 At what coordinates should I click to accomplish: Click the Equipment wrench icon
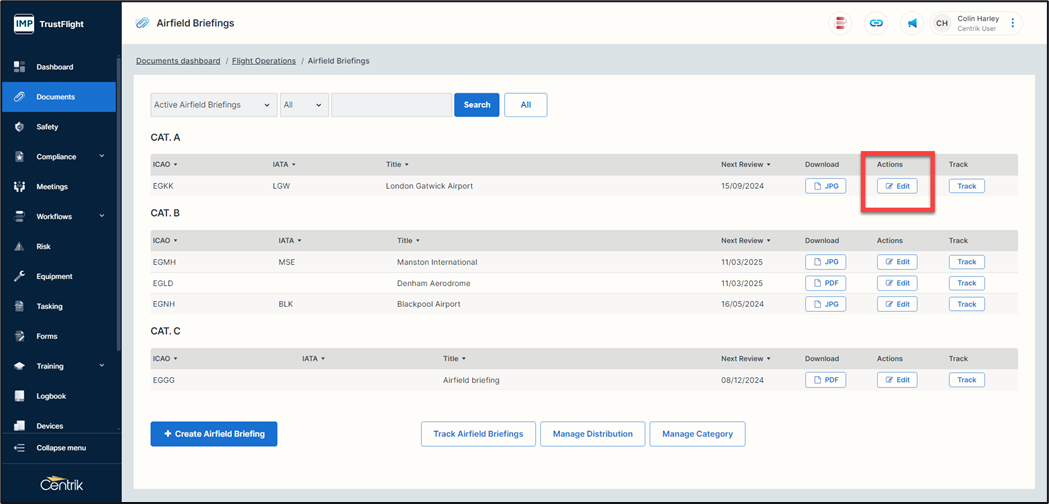[x=19, y=276]
